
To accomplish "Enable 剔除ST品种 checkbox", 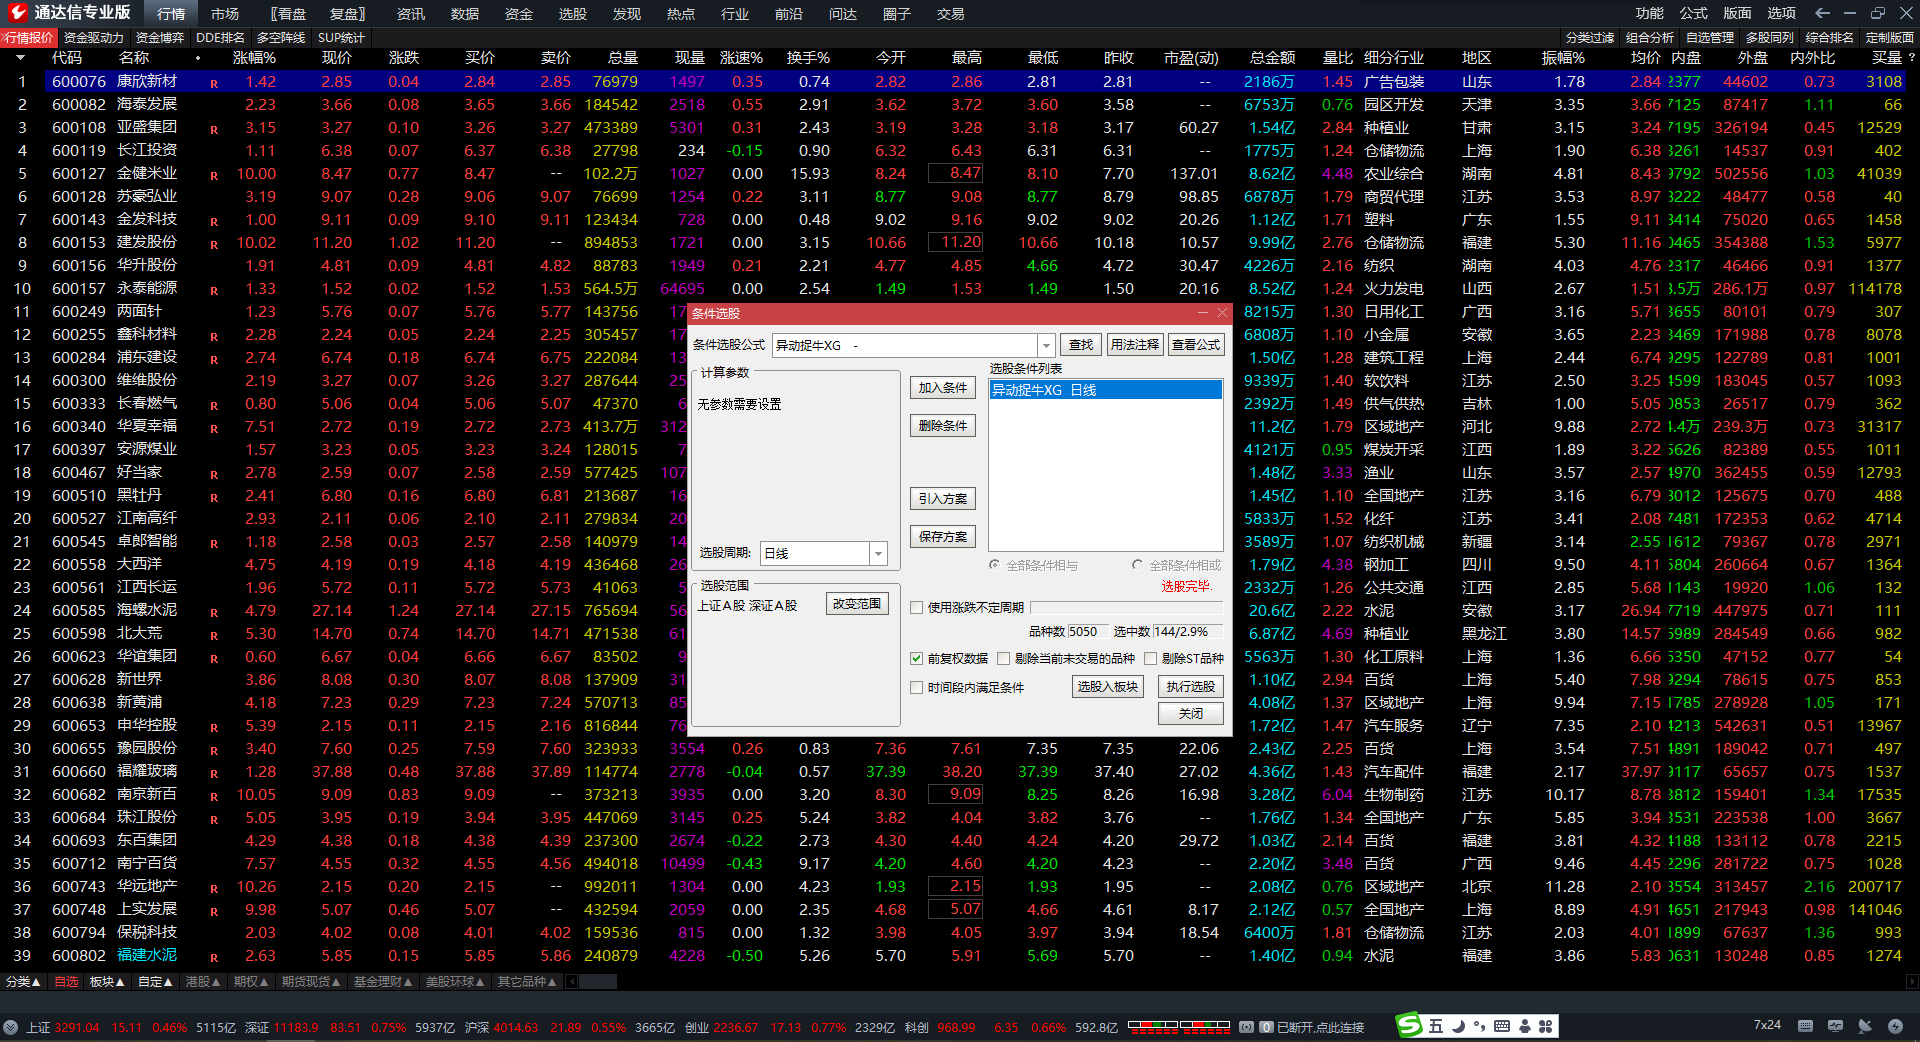I will pyautogui.click(x=1150, y=659).
